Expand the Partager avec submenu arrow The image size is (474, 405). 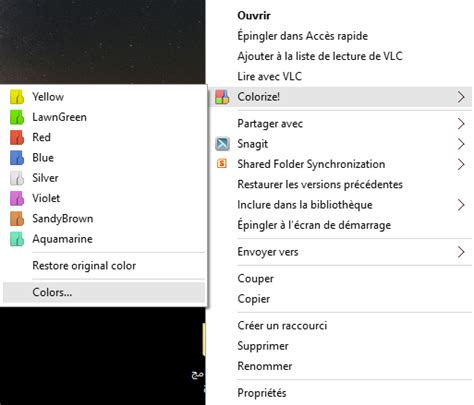[461, 124]
